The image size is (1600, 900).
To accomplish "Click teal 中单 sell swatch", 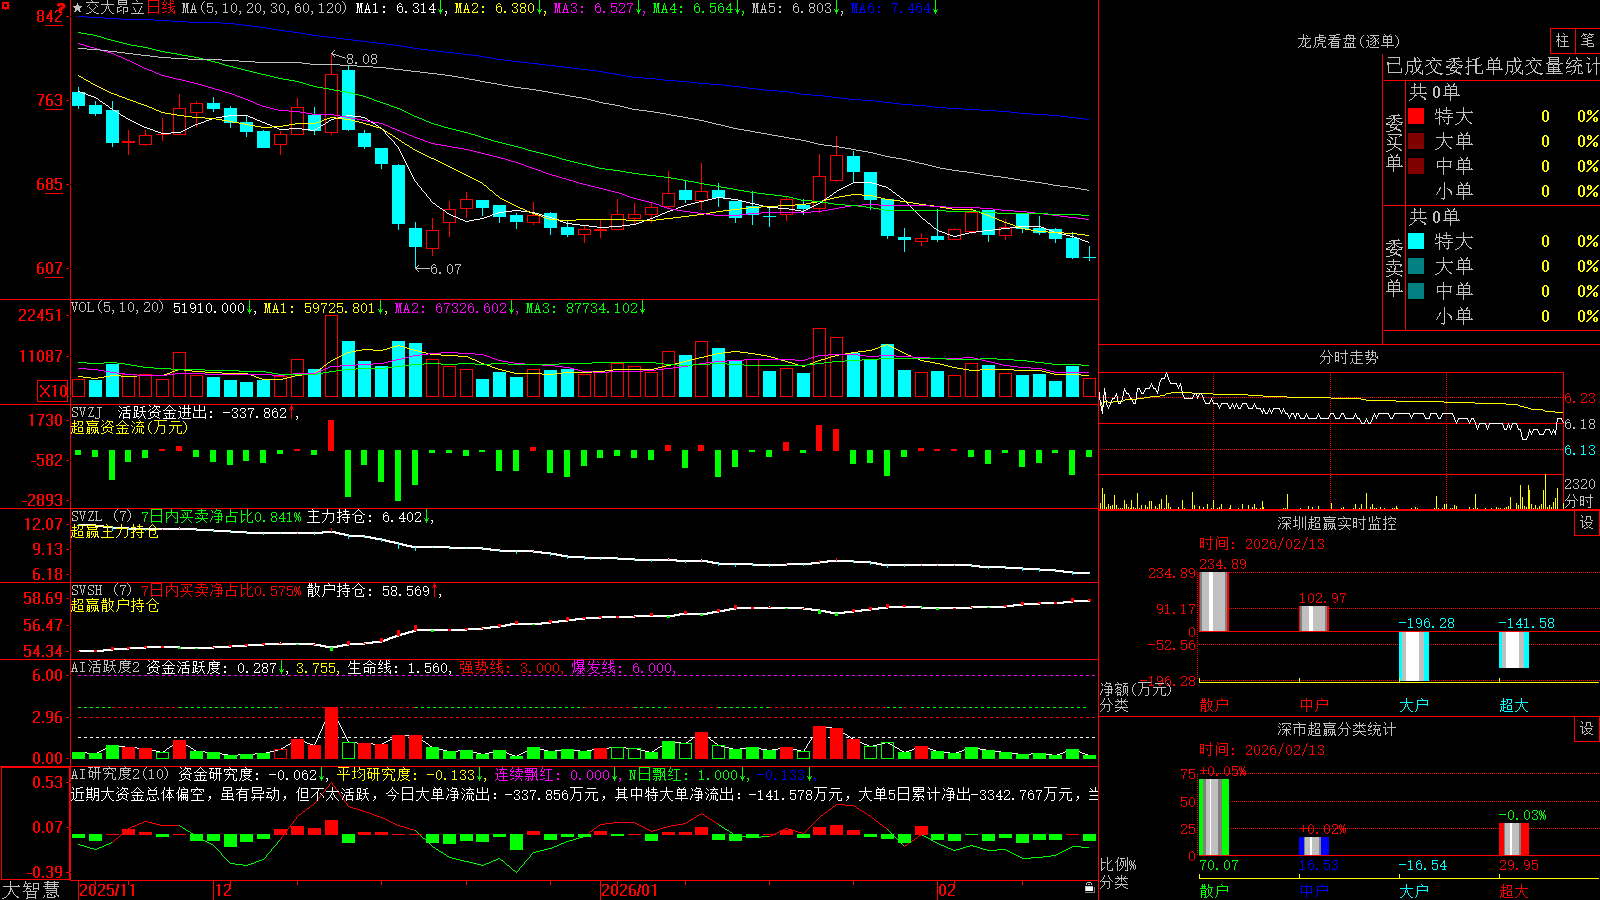I will click(1416, 291).
